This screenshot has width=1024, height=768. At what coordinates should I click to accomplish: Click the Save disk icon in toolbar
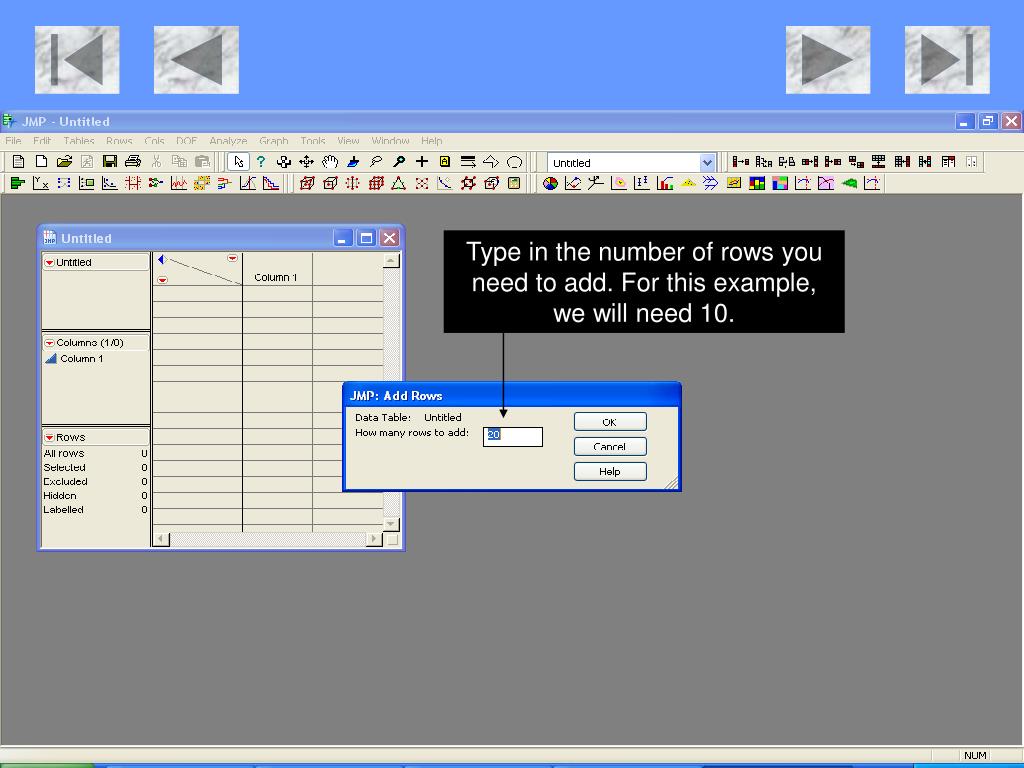point(110,161)
